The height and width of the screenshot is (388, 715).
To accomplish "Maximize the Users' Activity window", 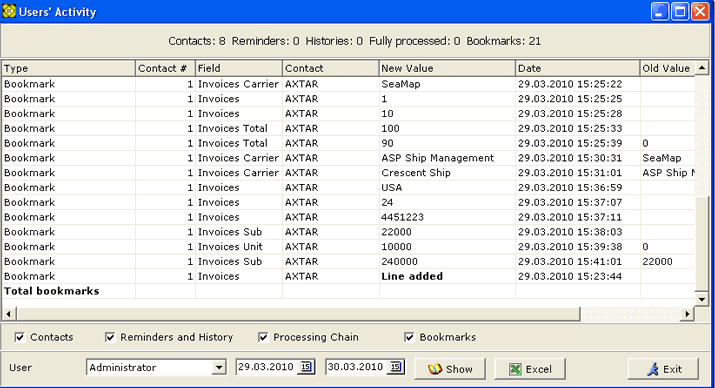I will [680, 11].
